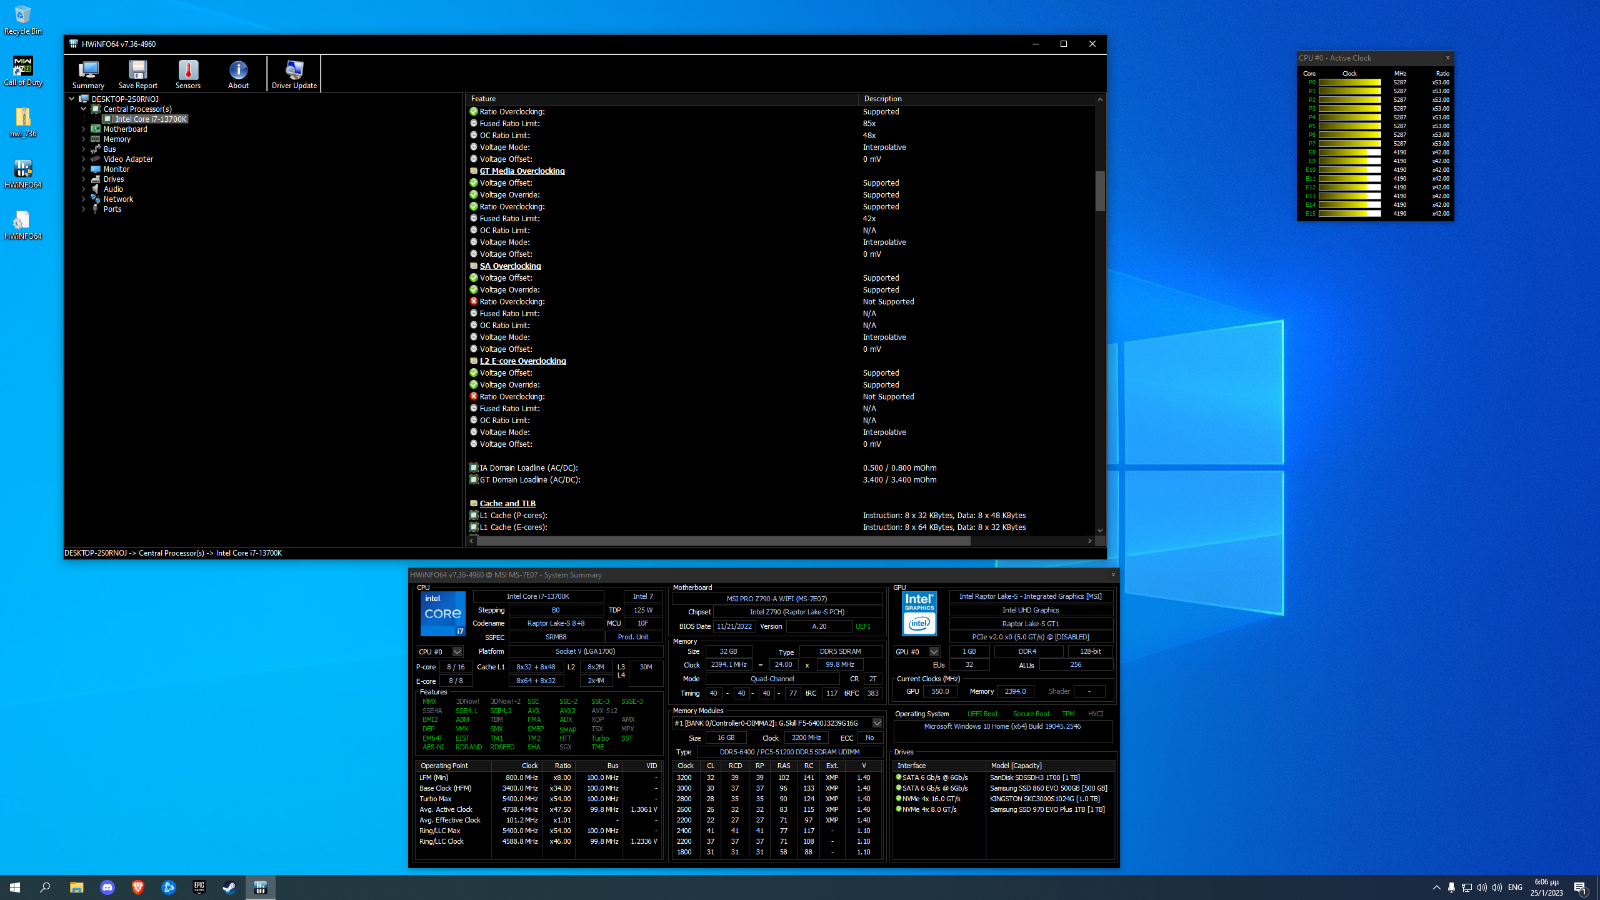Screen dimensions: 1600x900
Task: Click the Bus icon in device tree
Action: 96,149
